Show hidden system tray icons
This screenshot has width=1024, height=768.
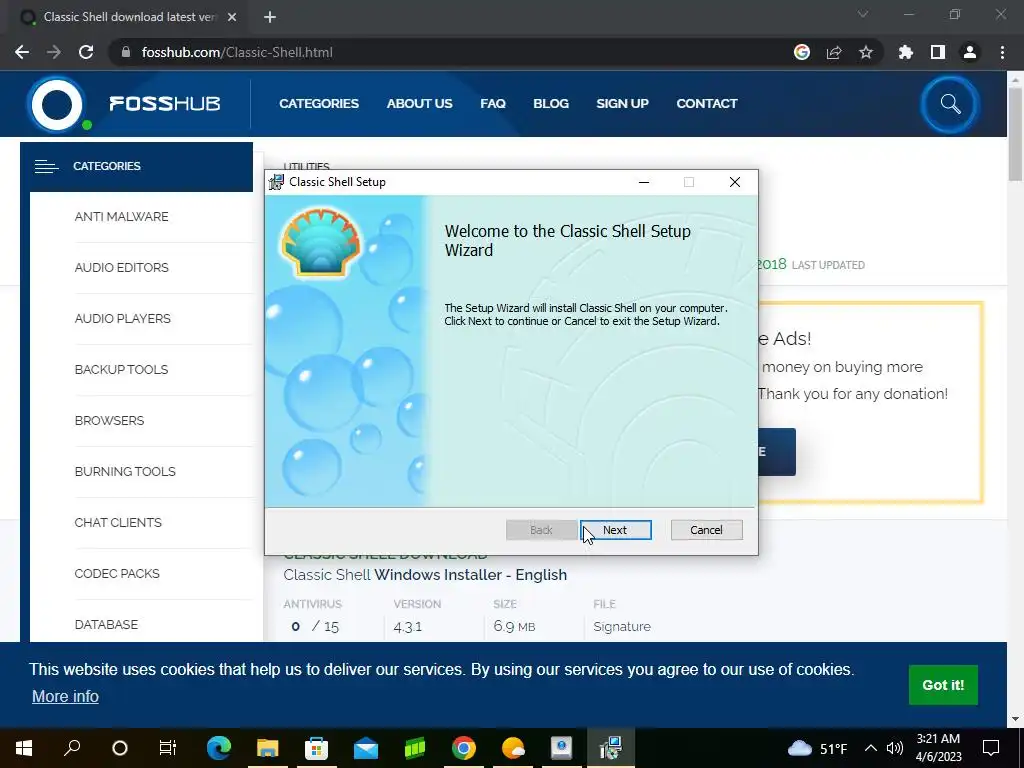click(x=871, y=748)
